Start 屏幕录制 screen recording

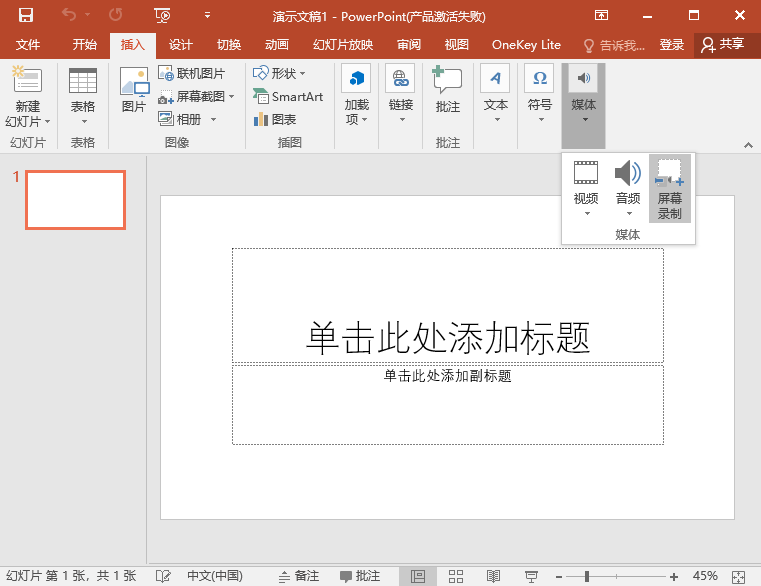670,188
